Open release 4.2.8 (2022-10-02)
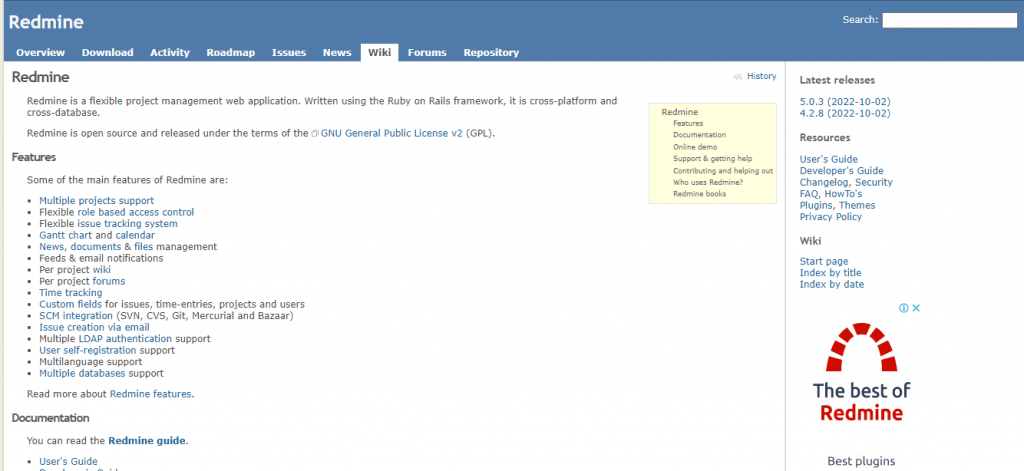This screenshot has width=1024, height=471. click(x=845, y=114)
